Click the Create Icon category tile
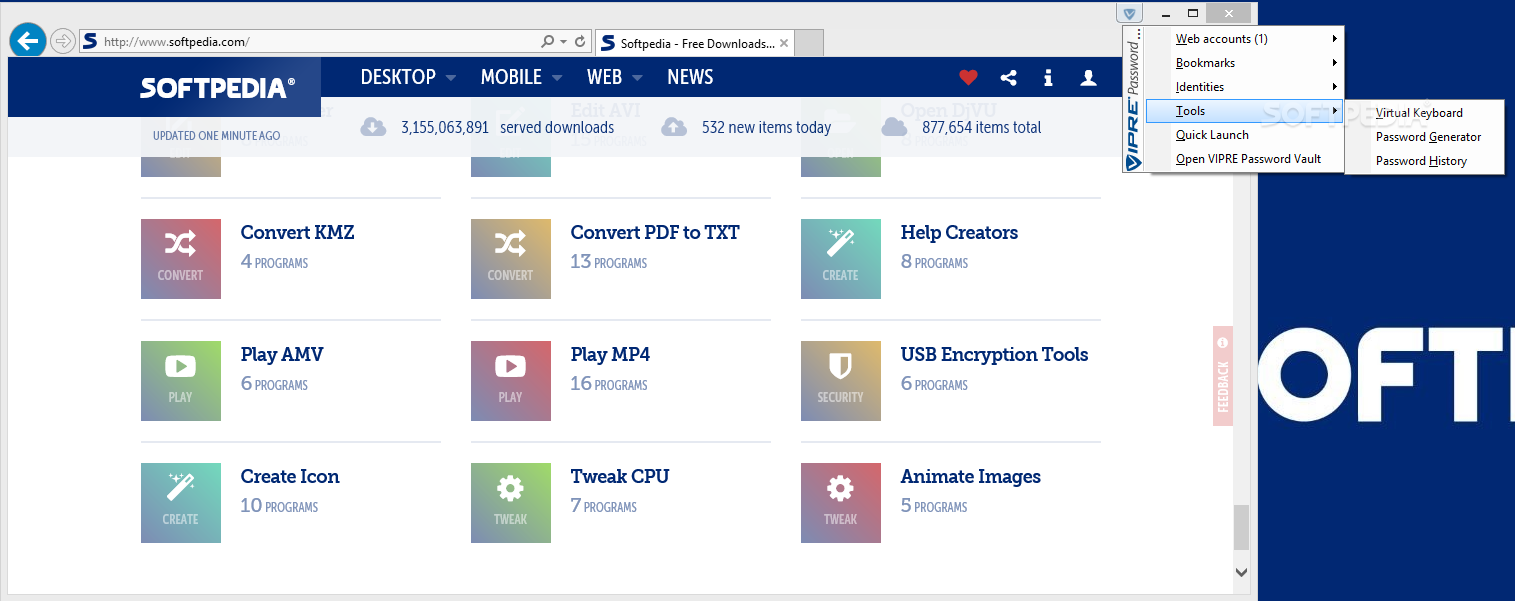Image resolution: width=1515 pixels, height=601 pixels. tap(181, 503)
